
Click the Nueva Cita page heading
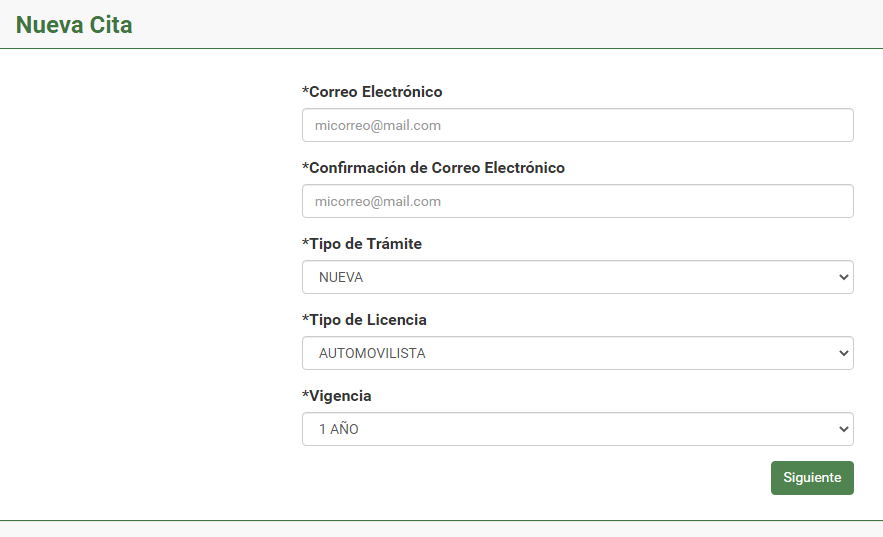coord(75,25)
